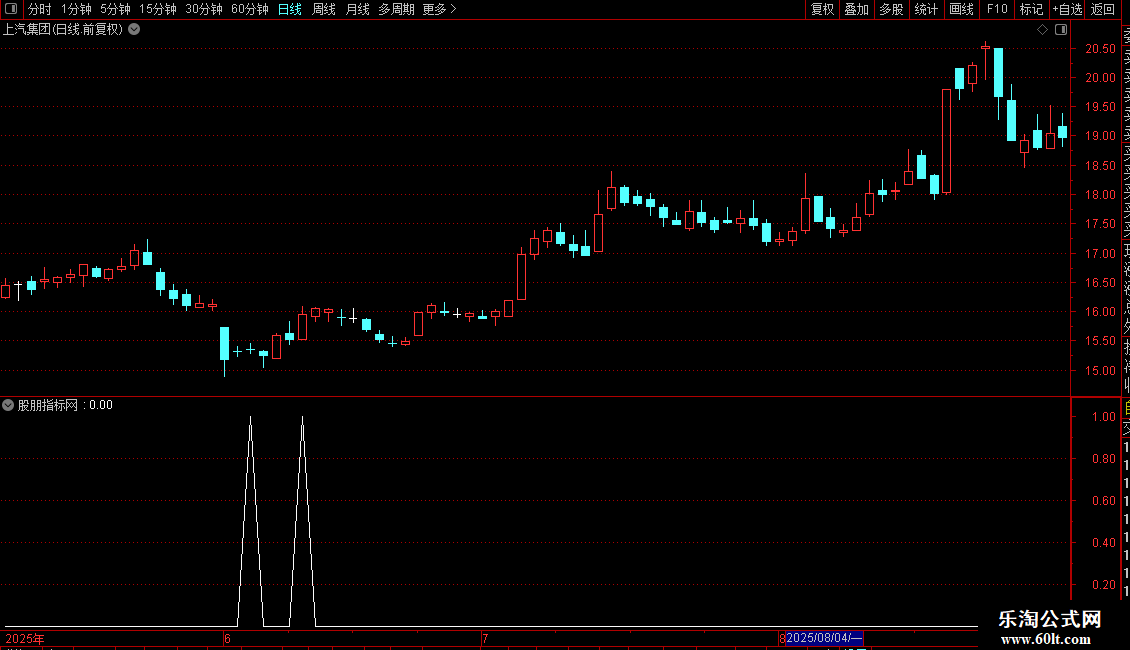The width and height of the screenshot is (1130, 650).
Task: Click the 0.20 indicator scale label
Action: 1104,584
